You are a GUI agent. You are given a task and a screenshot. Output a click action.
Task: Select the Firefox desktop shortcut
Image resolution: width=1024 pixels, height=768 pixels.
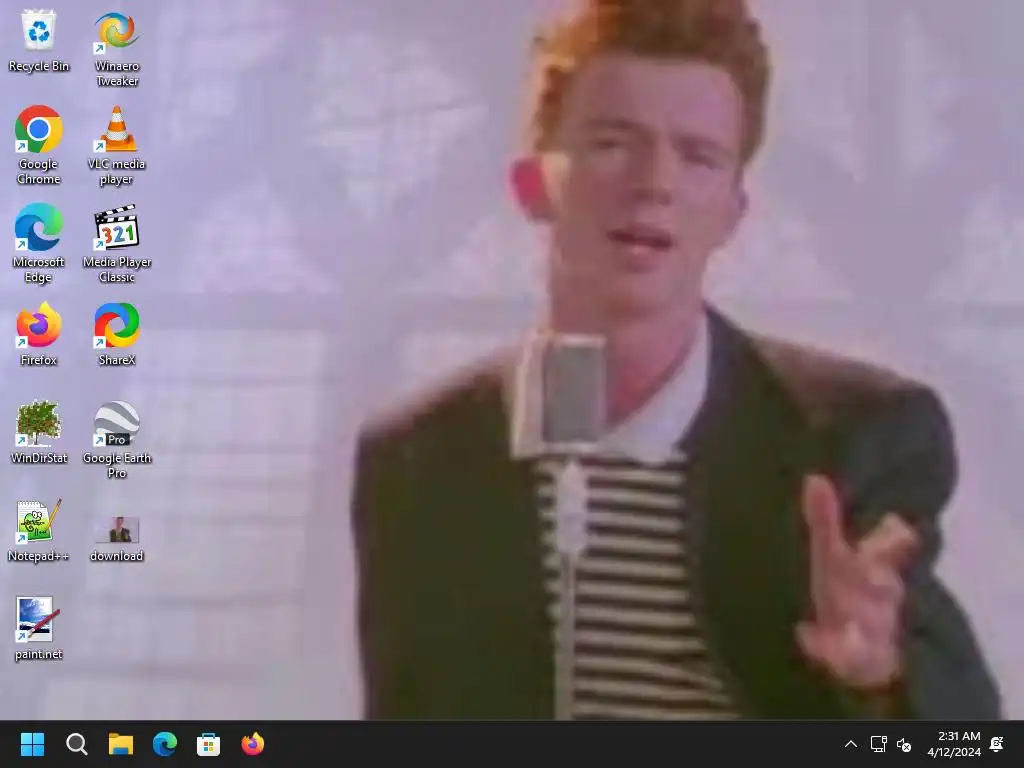tap(39, 334)
